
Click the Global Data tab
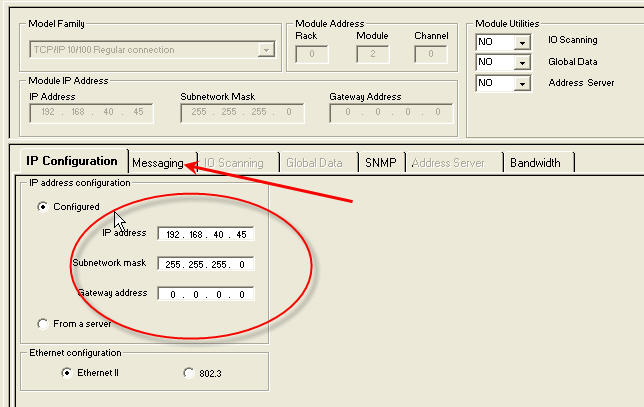(x=314, y=163)
